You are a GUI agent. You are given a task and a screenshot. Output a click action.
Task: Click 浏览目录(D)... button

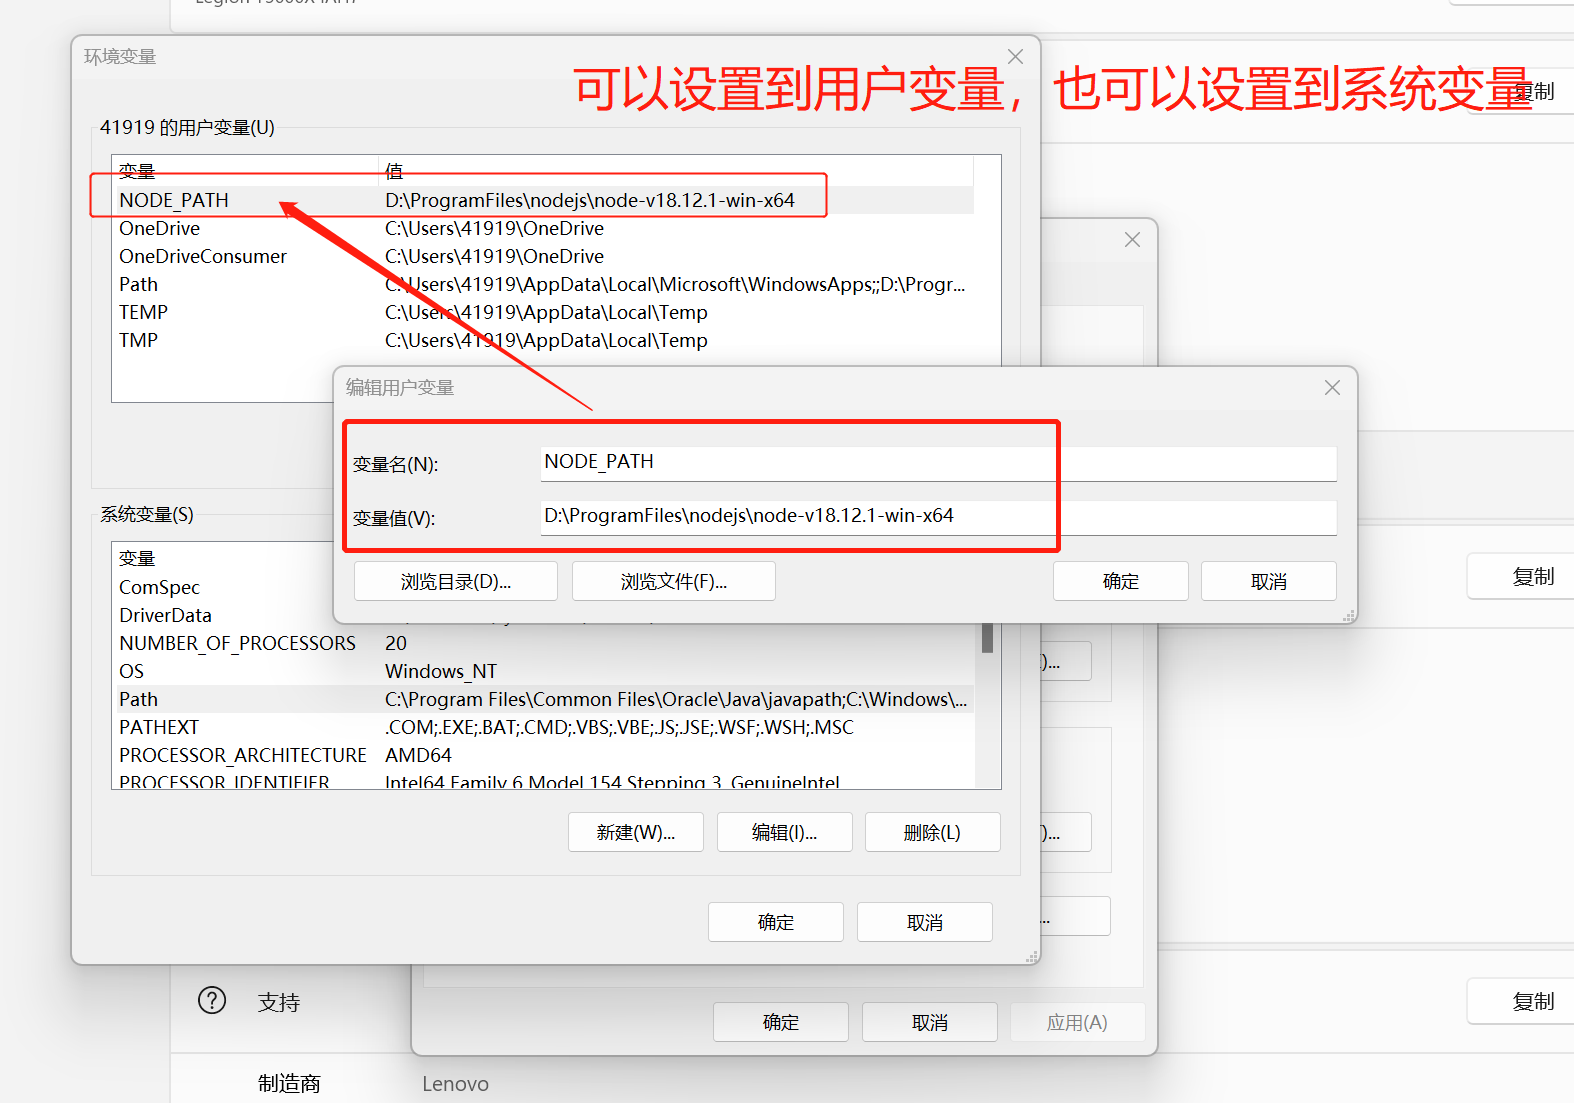coord(456,581)
